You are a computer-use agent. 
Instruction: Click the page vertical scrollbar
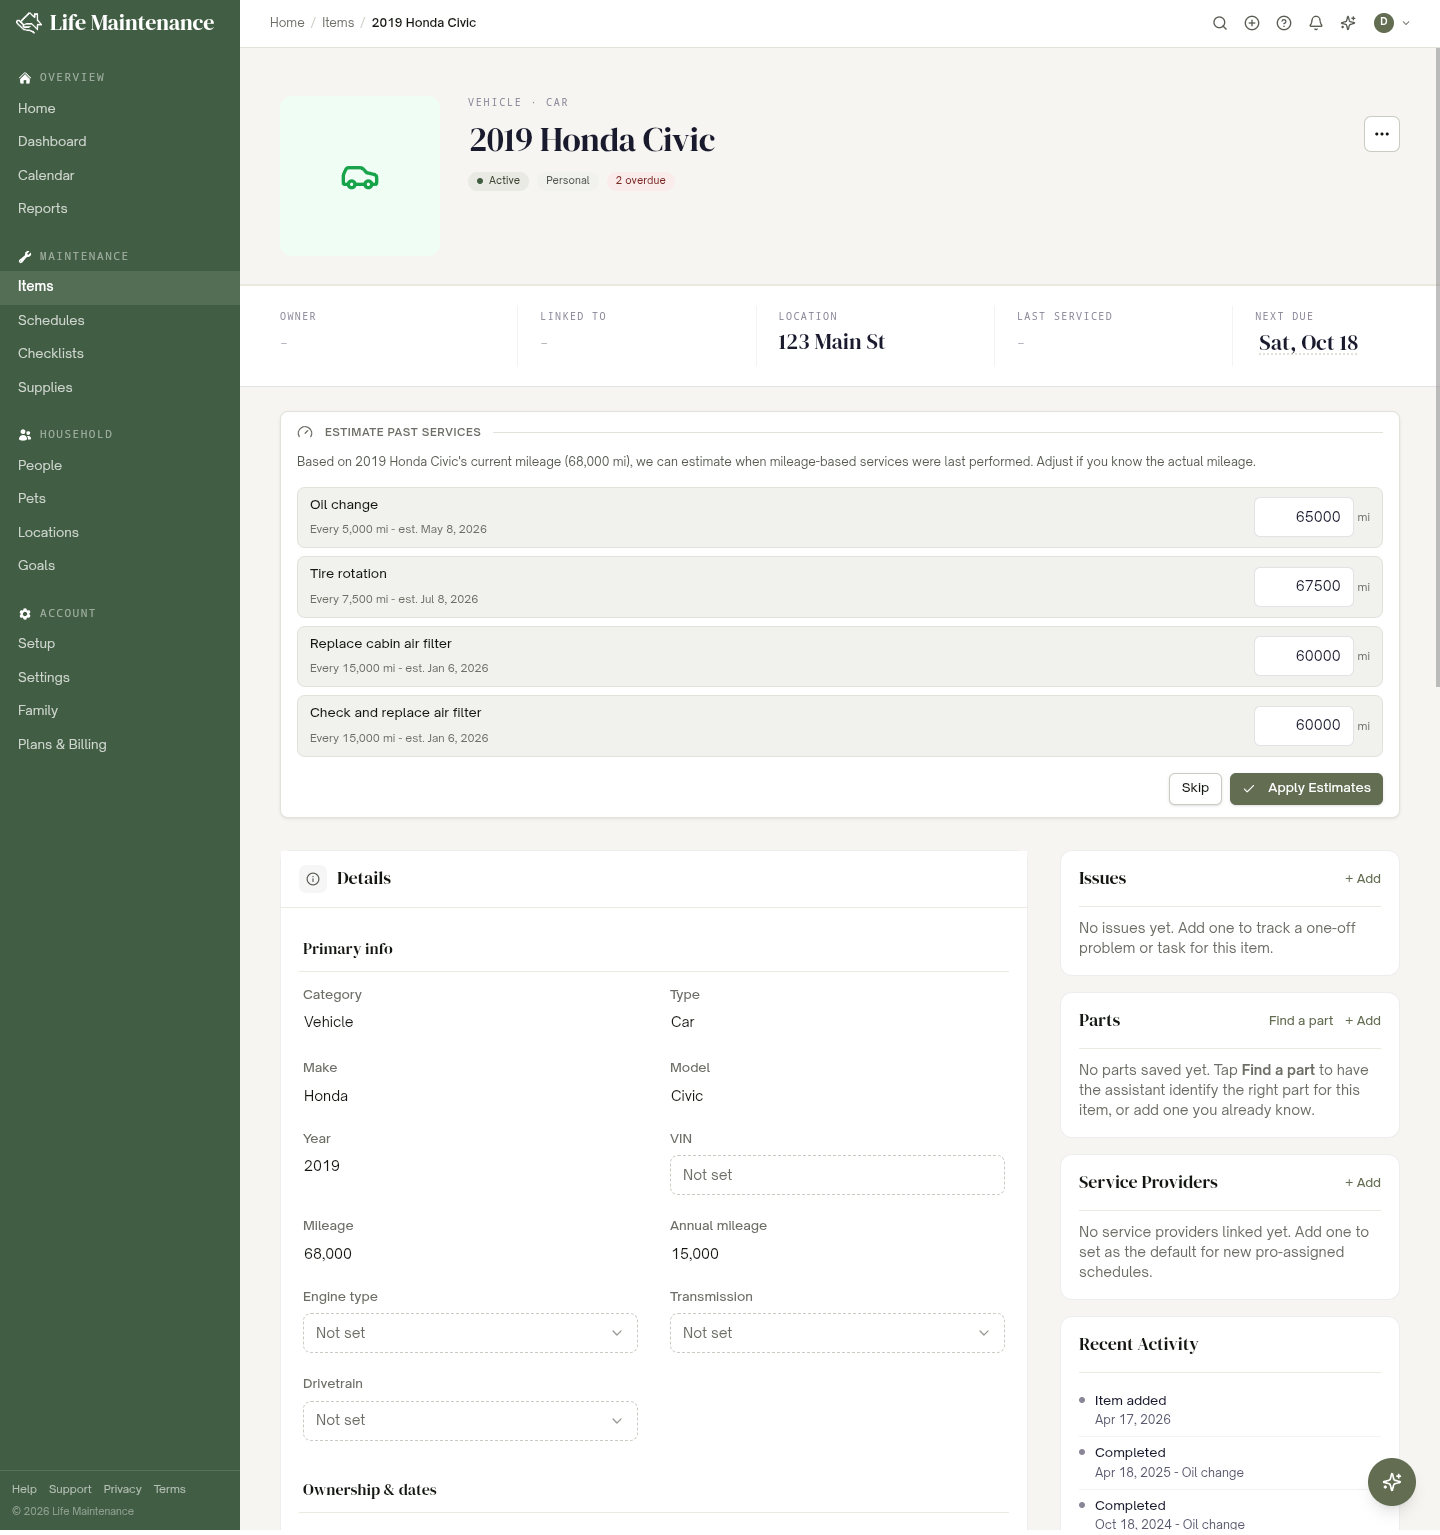pos(1437,368)
